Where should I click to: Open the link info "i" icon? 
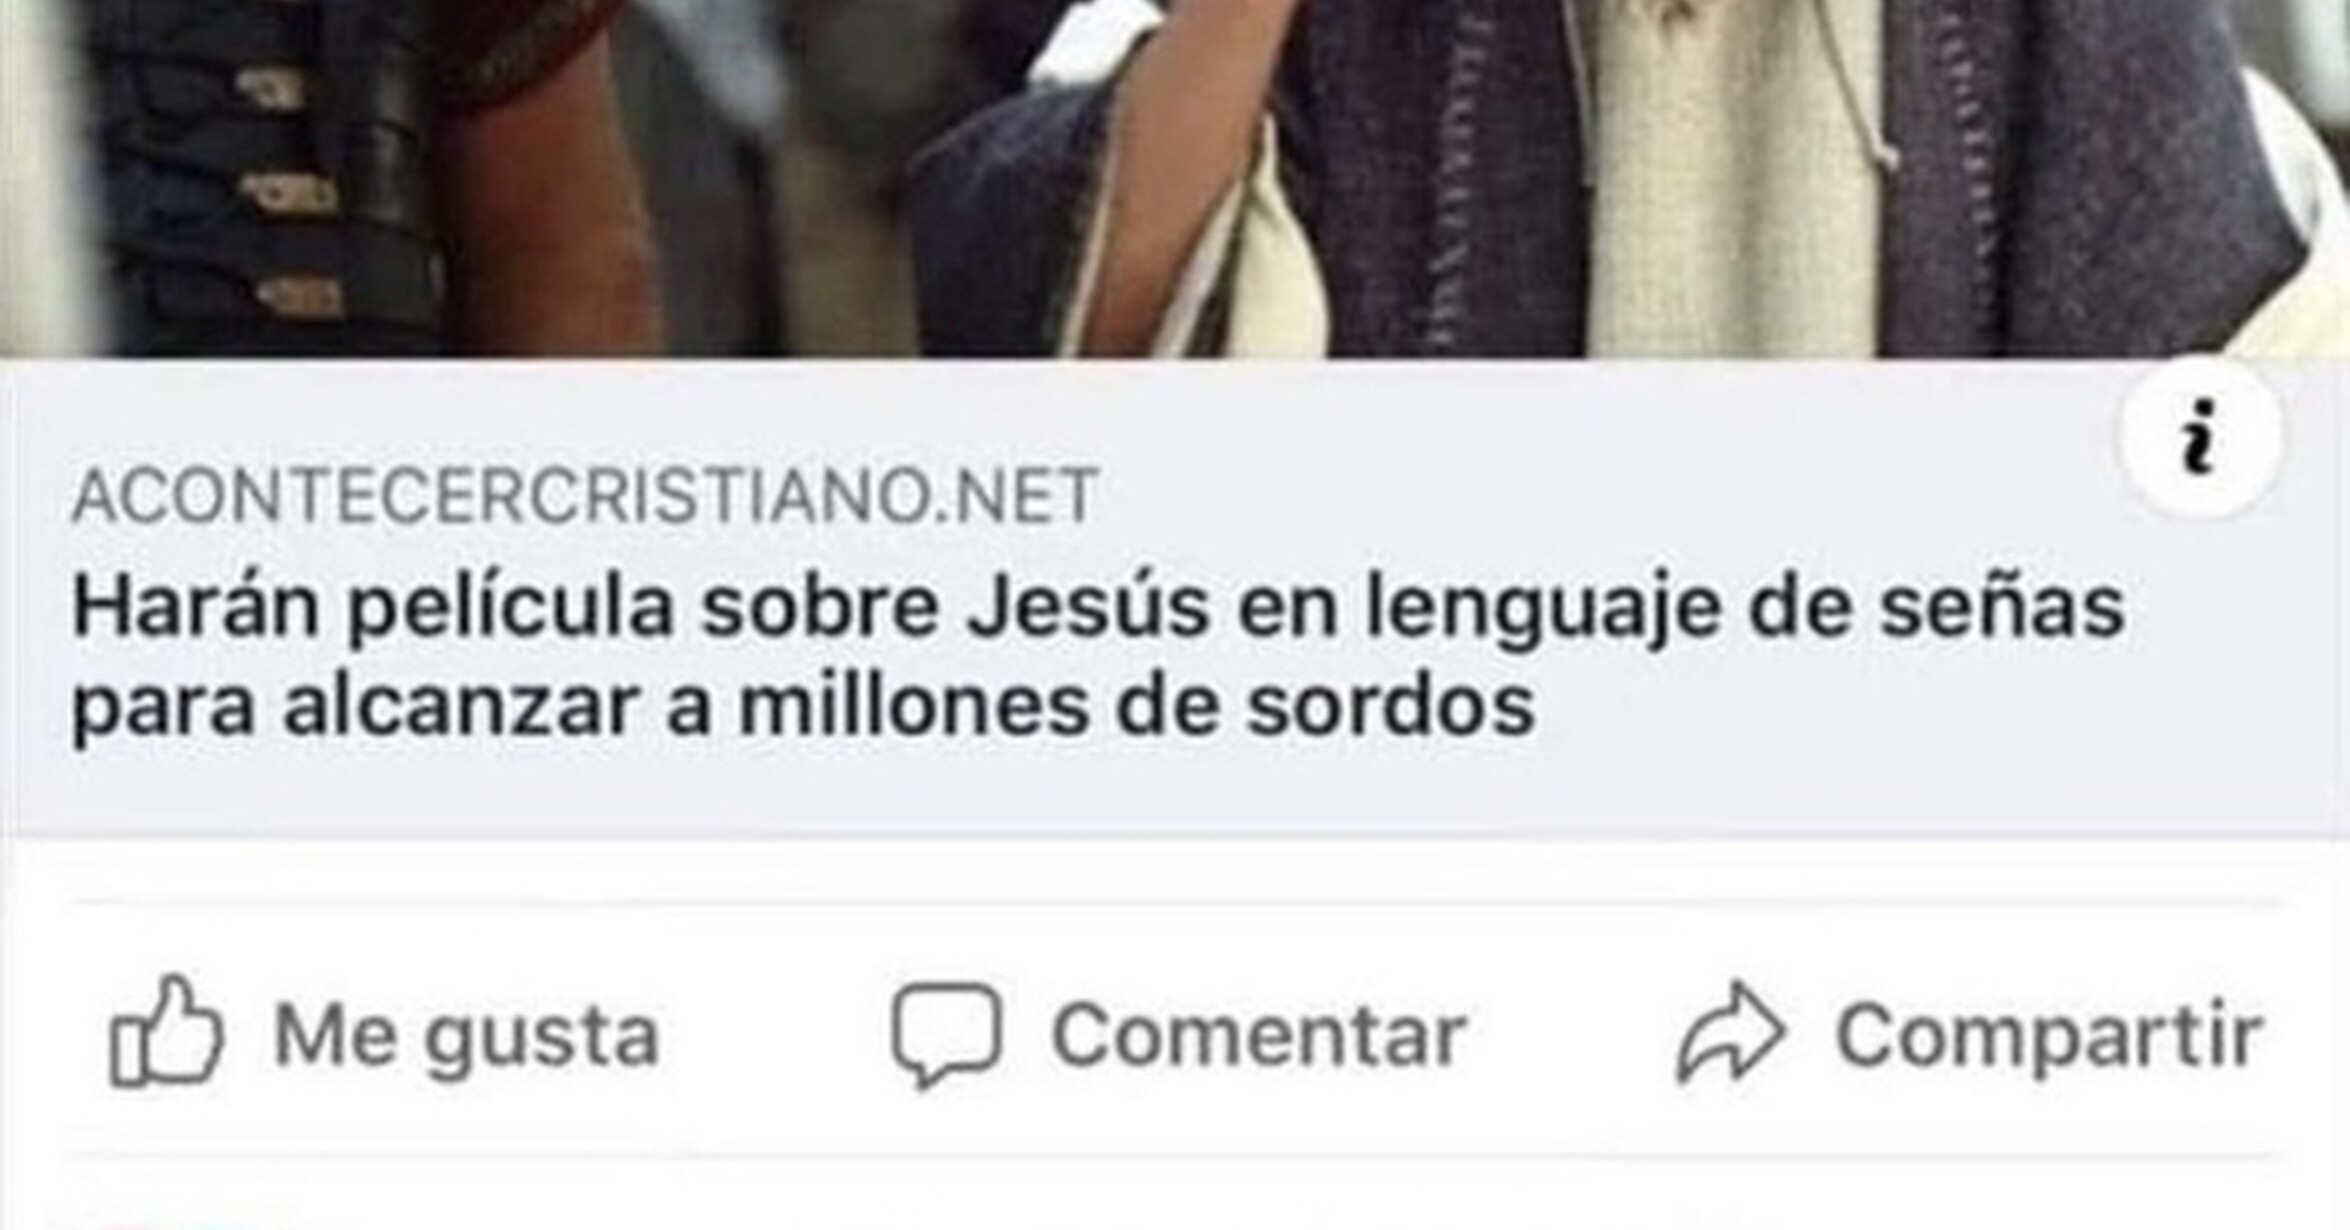2198,436
